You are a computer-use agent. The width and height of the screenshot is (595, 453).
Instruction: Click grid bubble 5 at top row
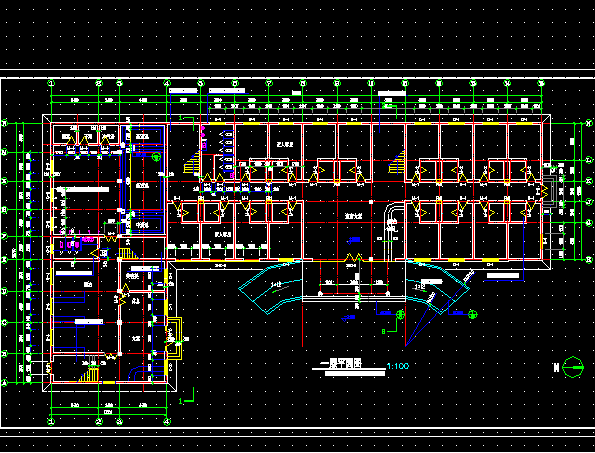201,83
